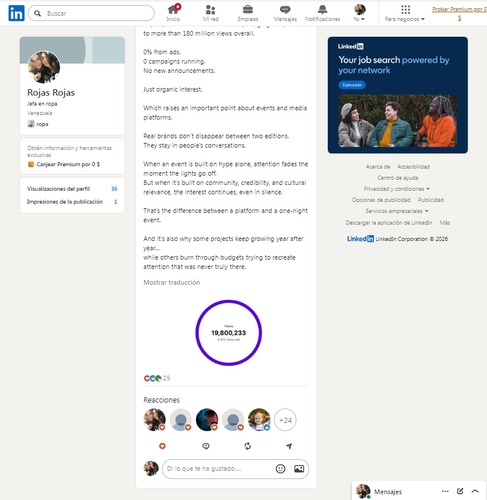Viewport: 487px width, 500px height.
Task: Toggle the heart reaction on the post
Action: 162,446
